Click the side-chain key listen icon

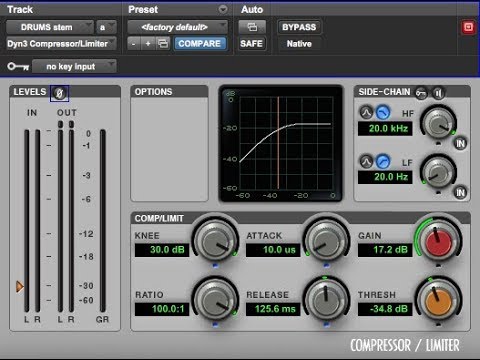tap(421, 93)
